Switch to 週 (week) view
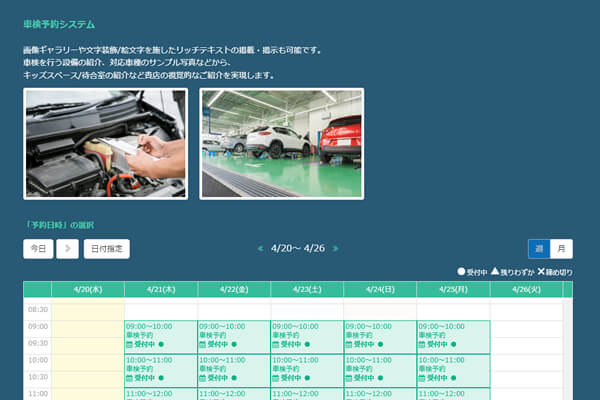Viewport: 600px width, 400px height. (539, 249)
